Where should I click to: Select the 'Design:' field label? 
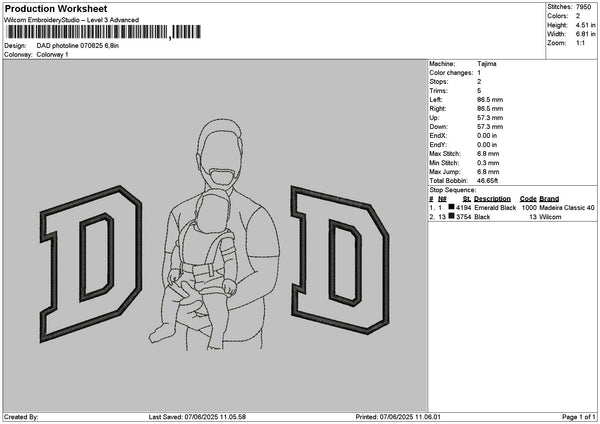(x=15, y=46)
